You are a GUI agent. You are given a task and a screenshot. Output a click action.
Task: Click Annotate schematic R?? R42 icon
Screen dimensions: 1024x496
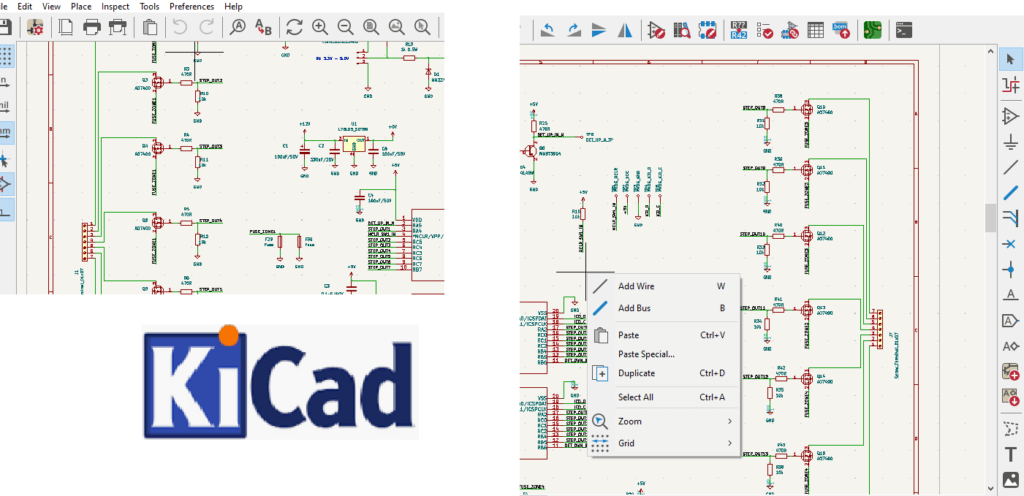739,30
